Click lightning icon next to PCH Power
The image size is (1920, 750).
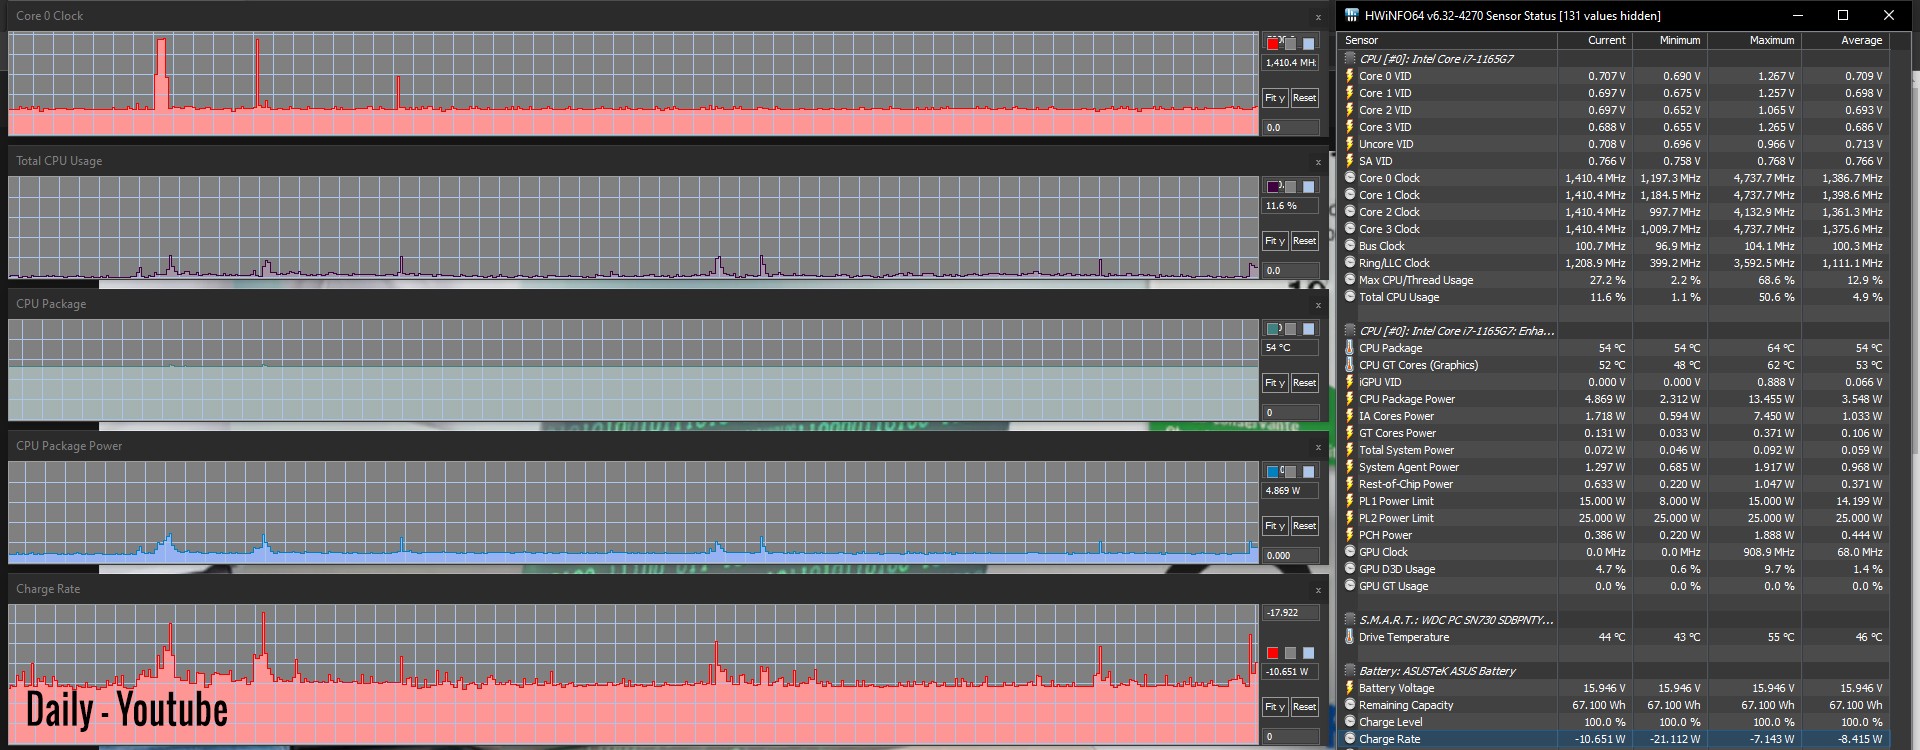click(x=1350, y=535)
